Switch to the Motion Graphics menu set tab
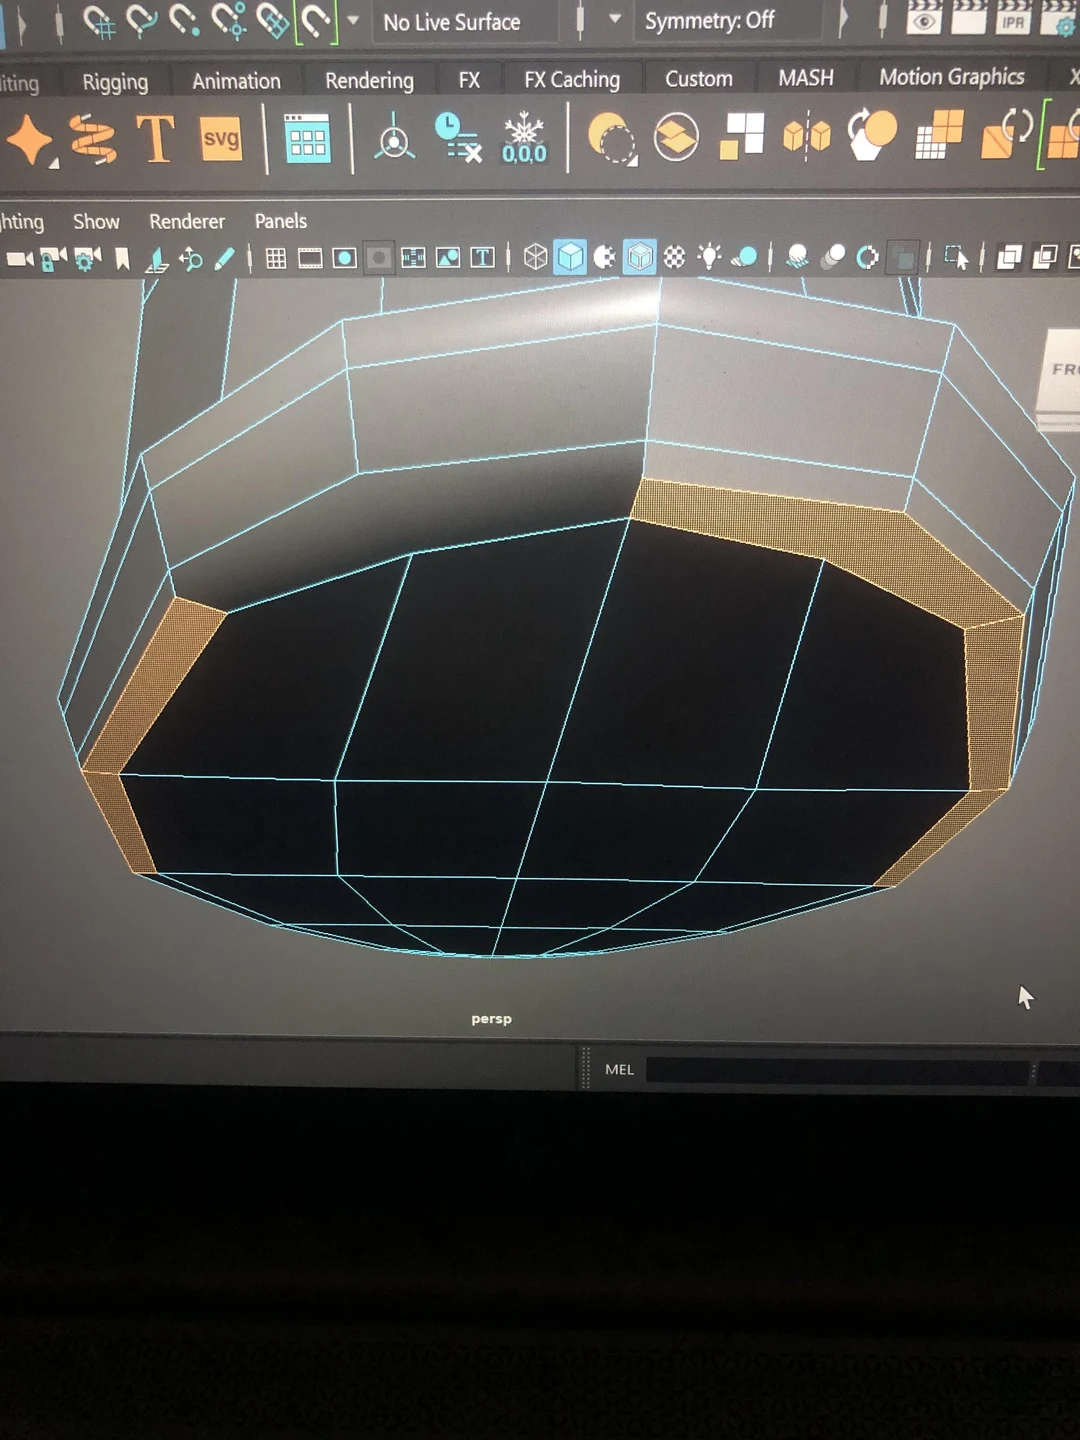Viewport: 1080px width, 1440px height. (x=950, y=77)
